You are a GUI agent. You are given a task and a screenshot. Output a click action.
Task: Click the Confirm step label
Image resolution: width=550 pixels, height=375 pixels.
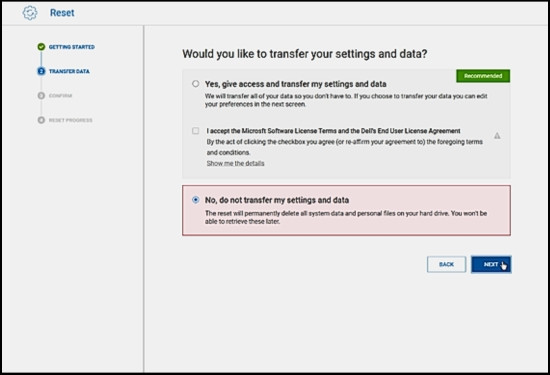60,95
